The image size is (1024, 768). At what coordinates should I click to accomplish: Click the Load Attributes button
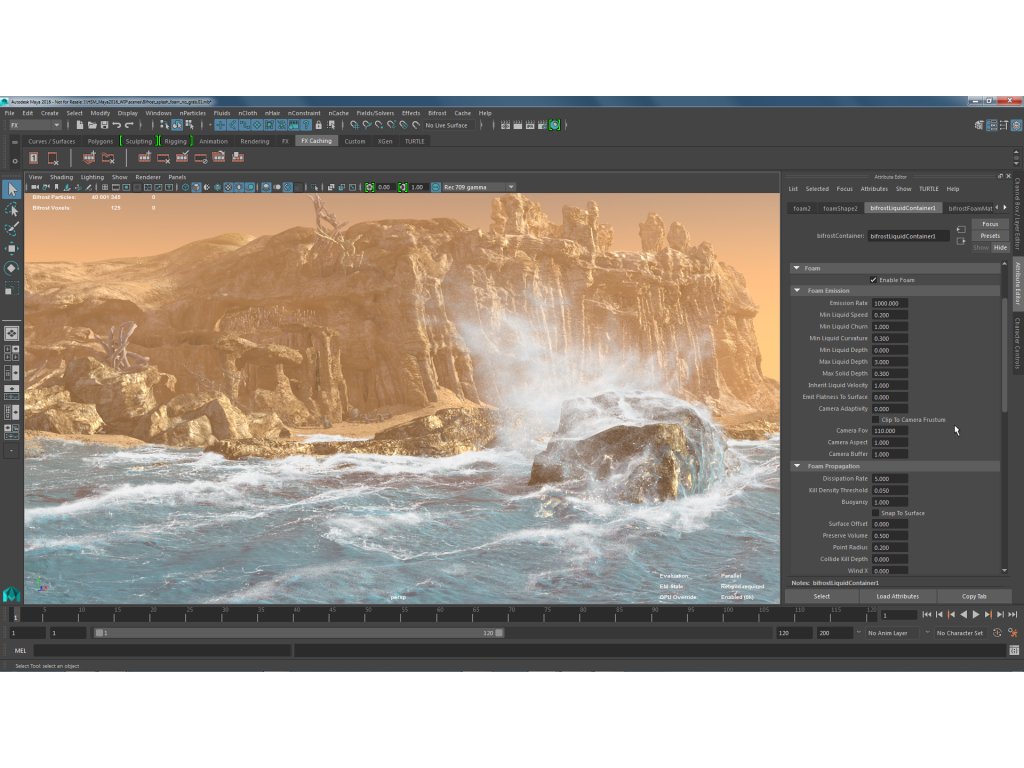(x=897, y=596)
